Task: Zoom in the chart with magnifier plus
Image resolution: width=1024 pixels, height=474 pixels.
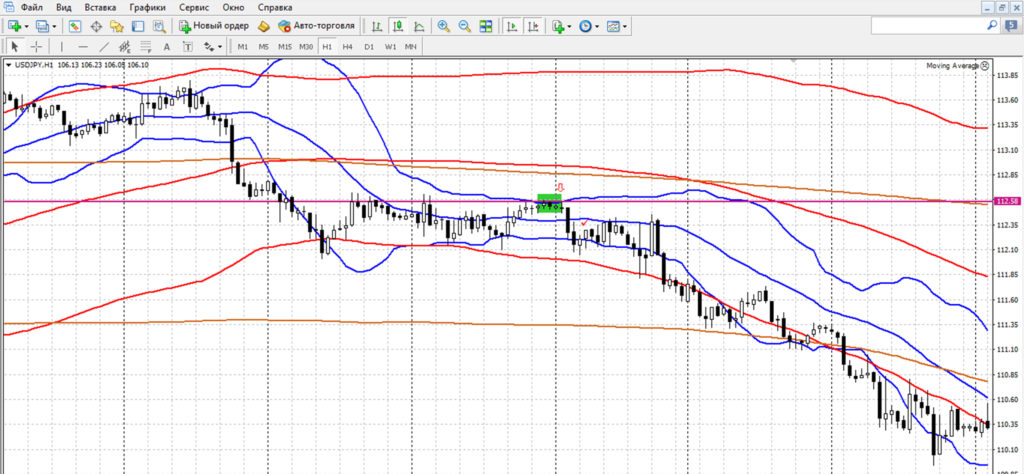Action: pos(444,26)
